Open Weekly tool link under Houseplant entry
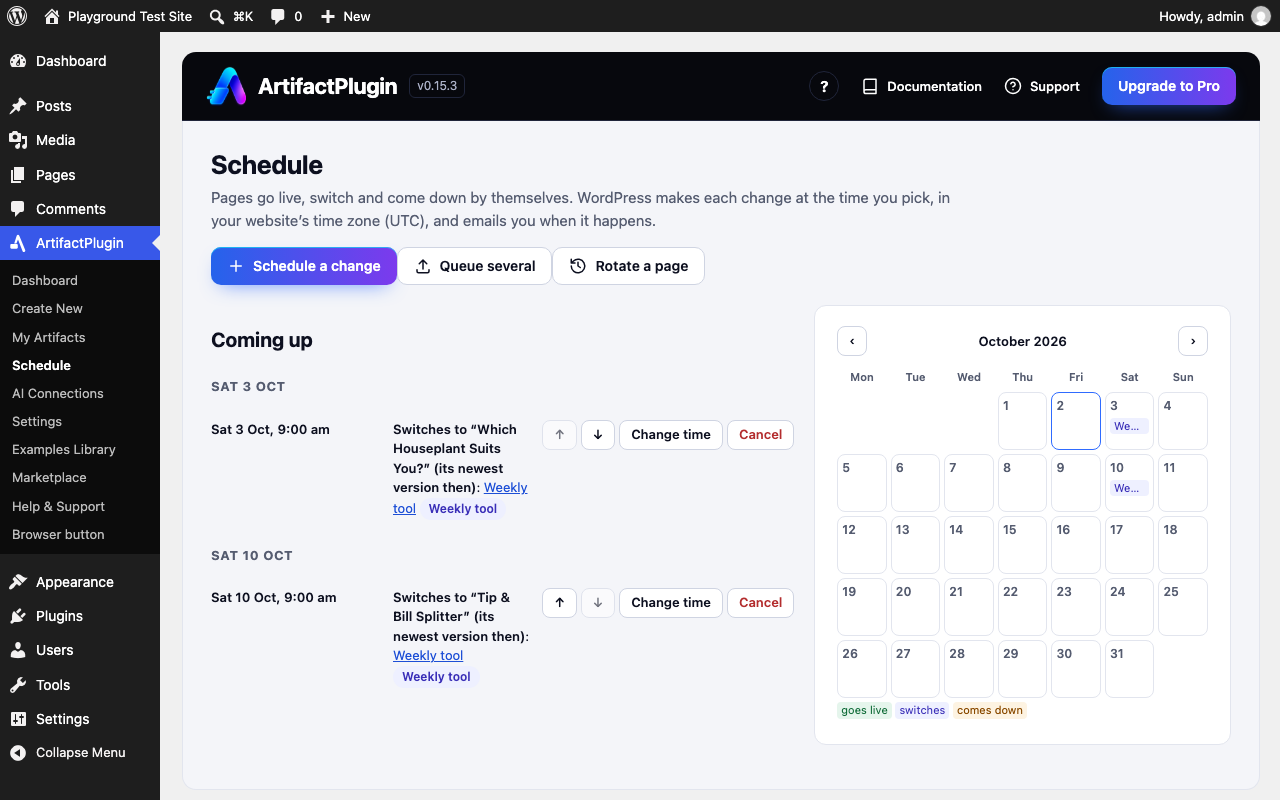The width and height of the screenshot is (1280, 800). point(505,487)
